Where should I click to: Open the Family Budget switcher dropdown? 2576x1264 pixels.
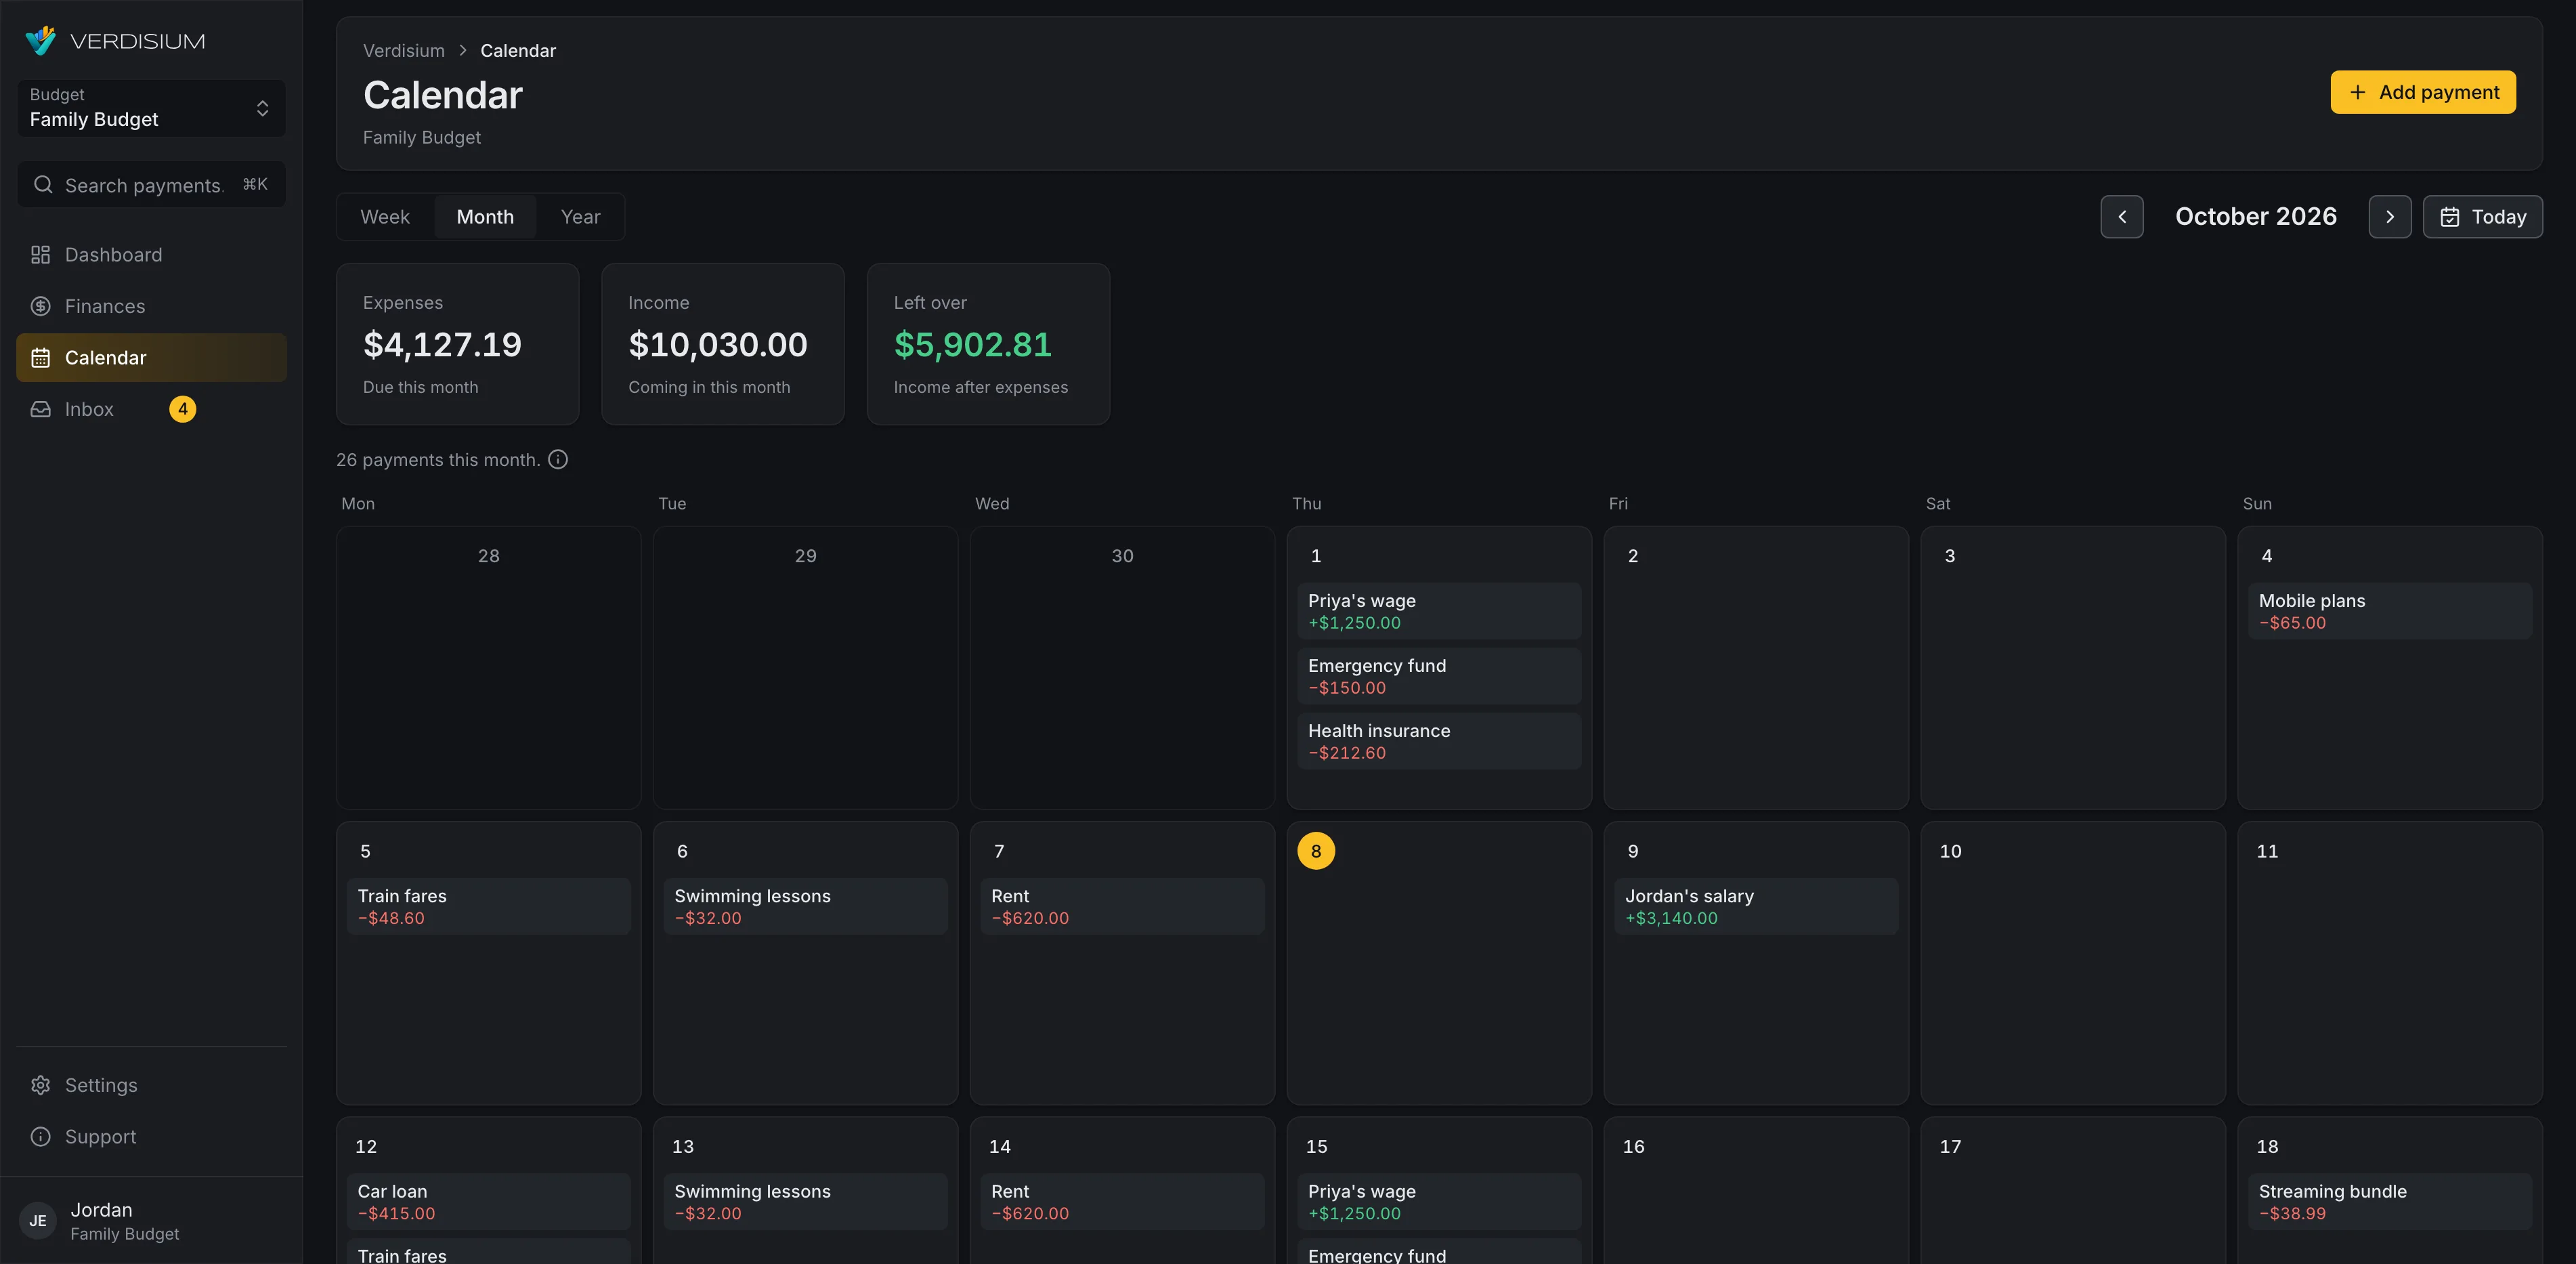[151, 108]
